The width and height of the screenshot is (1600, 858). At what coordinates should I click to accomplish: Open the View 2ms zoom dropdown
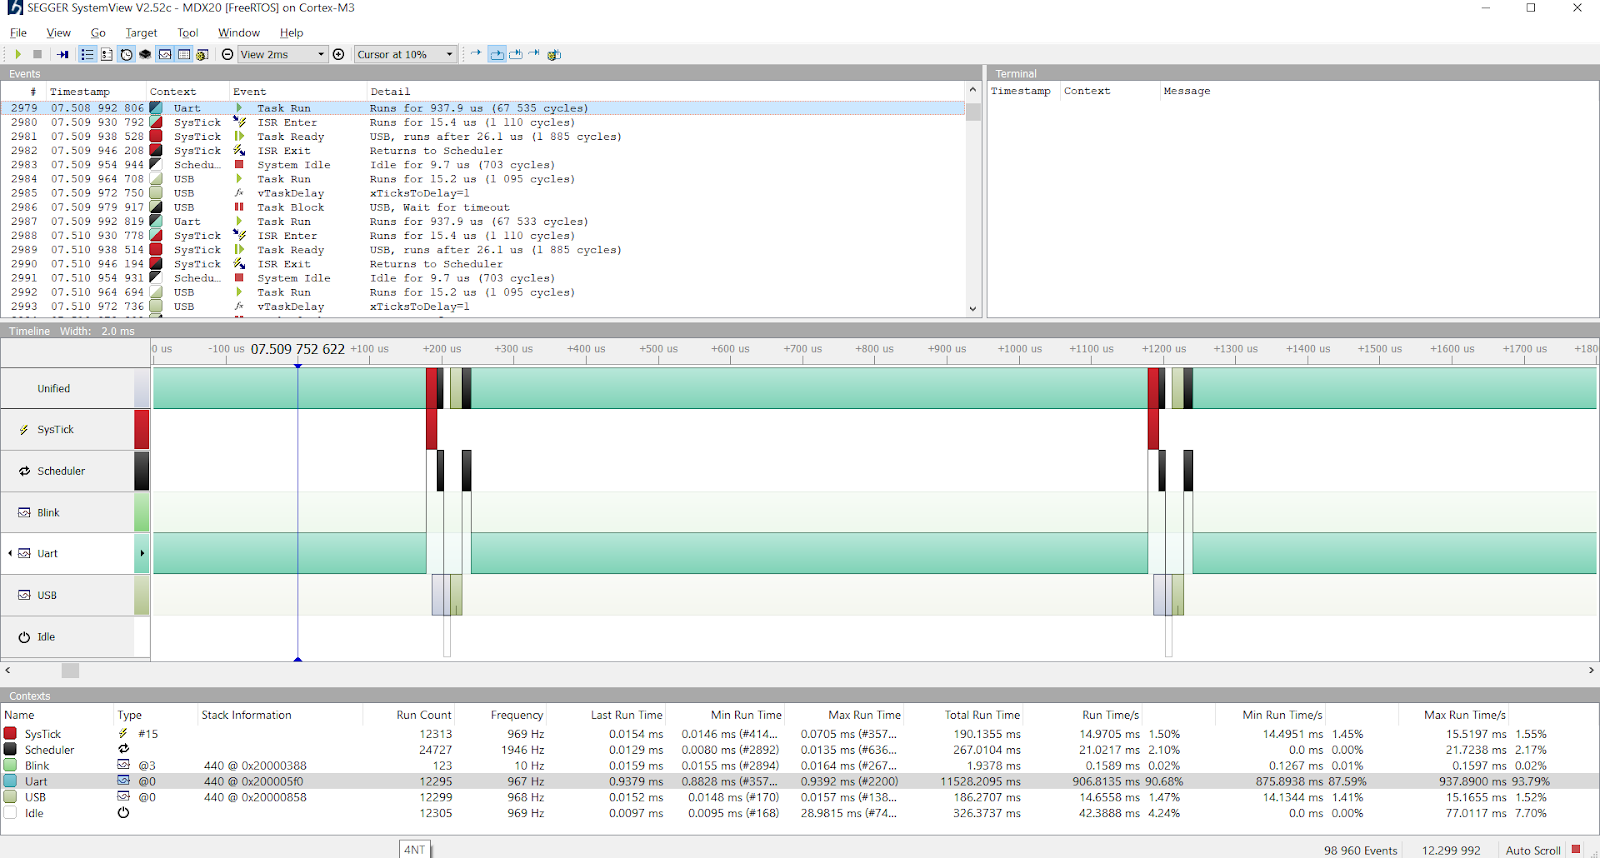click(283, 54)
